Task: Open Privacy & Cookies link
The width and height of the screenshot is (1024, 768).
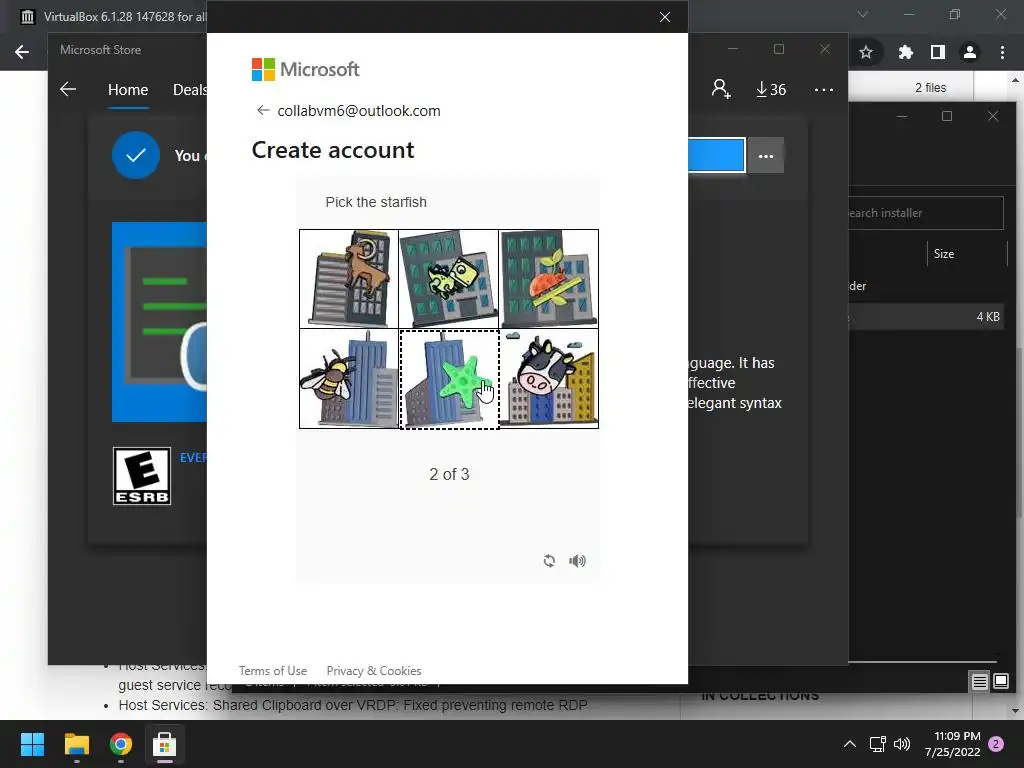Action: click(374, 671)
